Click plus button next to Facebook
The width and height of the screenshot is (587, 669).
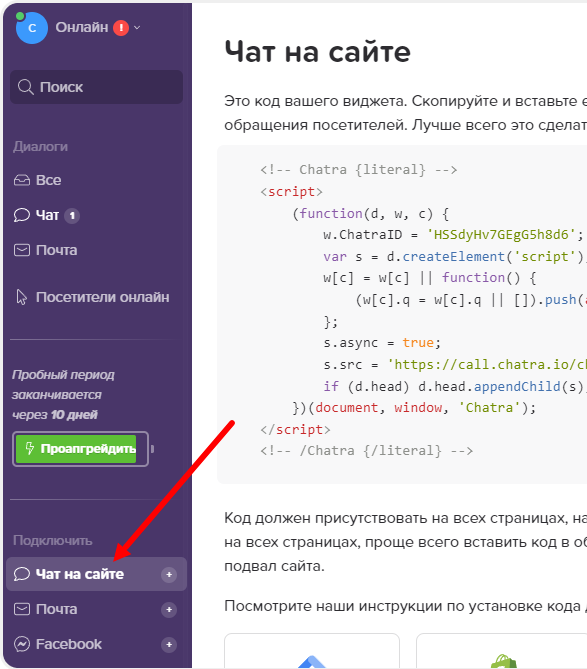169,645
